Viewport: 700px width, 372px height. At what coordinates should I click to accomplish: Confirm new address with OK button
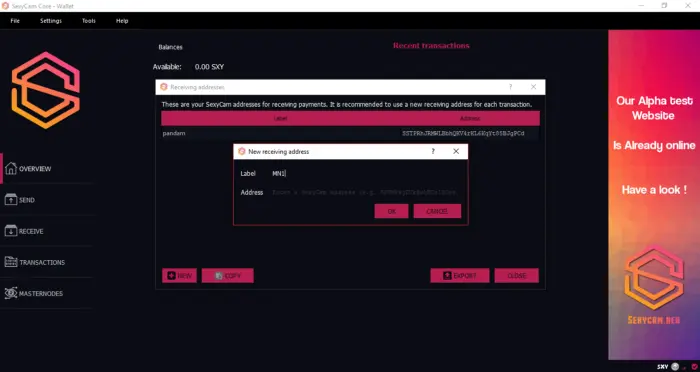[392, 211]
